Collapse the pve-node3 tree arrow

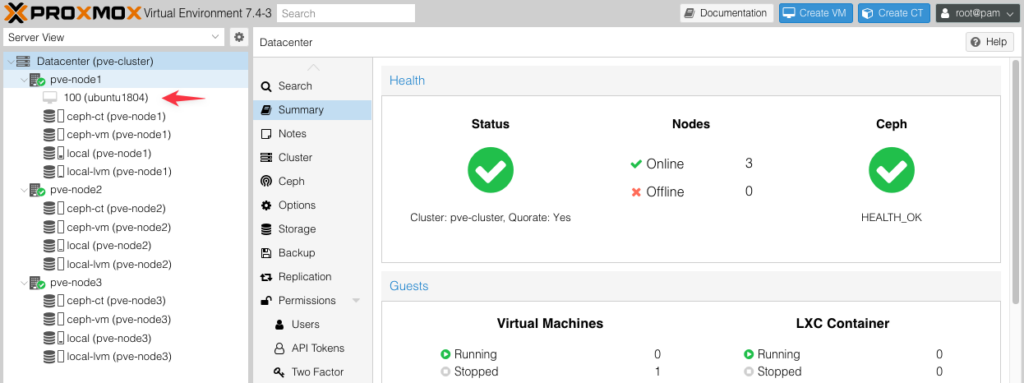(24, 283)
